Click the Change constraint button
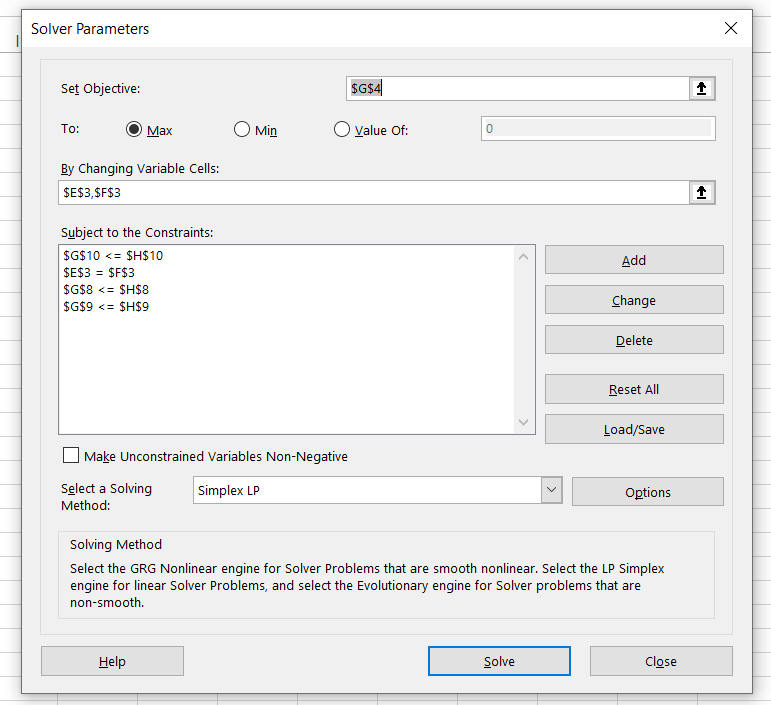The image size is (771, 705). (633, 300)
